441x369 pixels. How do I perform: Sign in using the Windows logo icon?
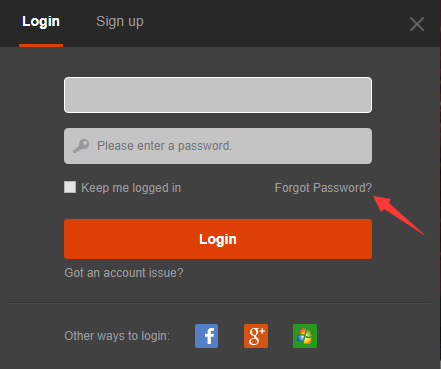click(x=305, y=336)
